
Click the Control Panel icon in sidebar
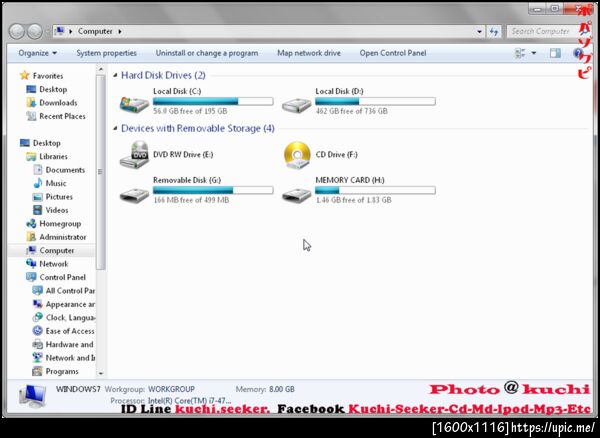click(x=31, y=277)
